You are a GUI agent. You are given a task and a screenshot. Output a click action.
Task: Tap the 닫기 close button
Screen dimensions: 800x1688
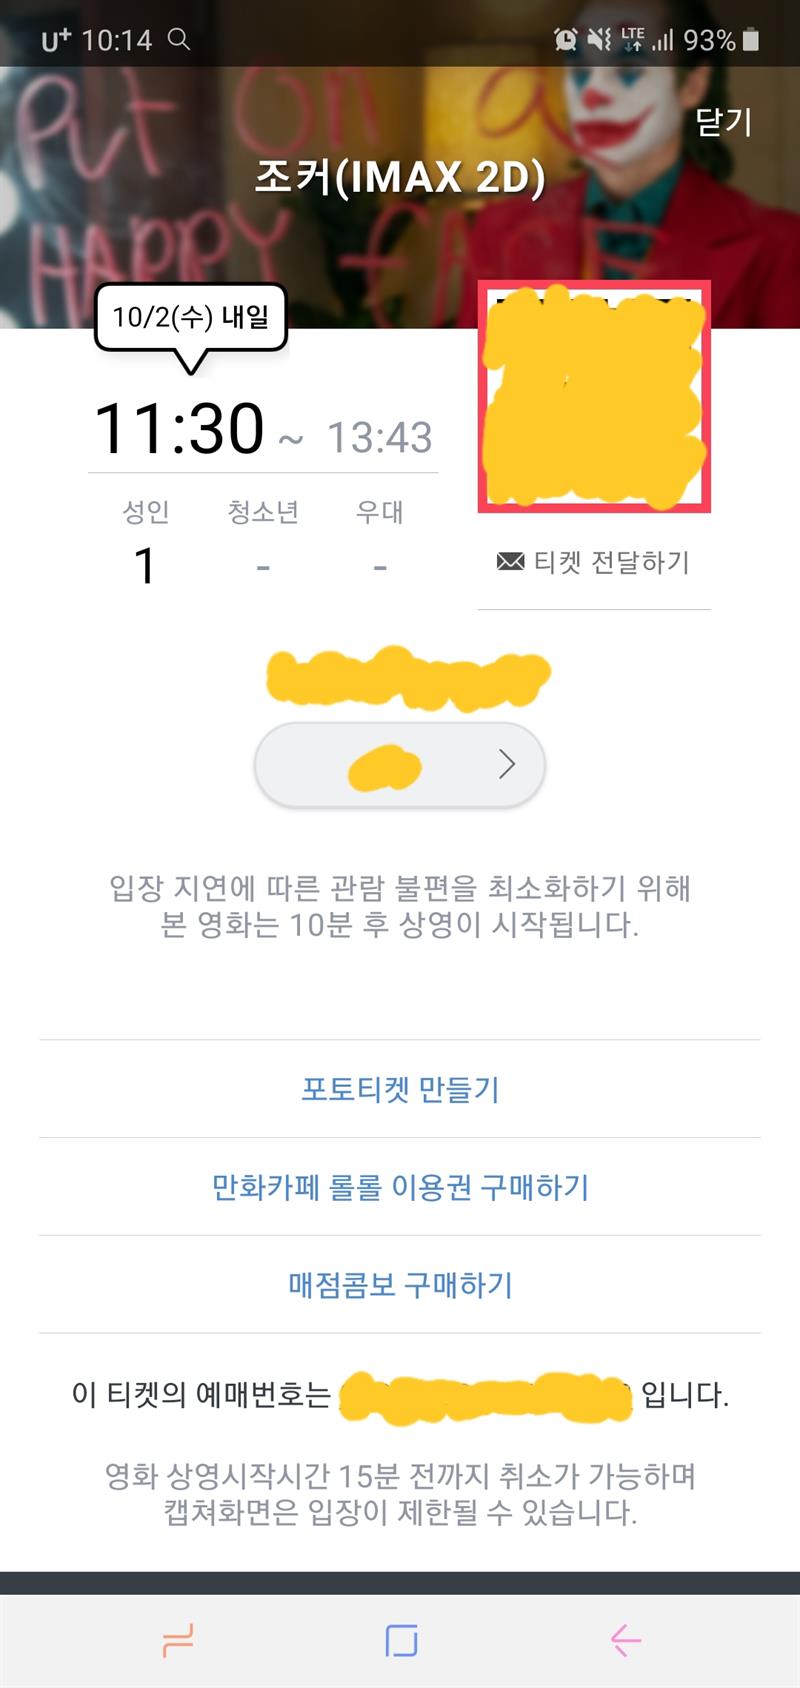(x=723, y=121)
